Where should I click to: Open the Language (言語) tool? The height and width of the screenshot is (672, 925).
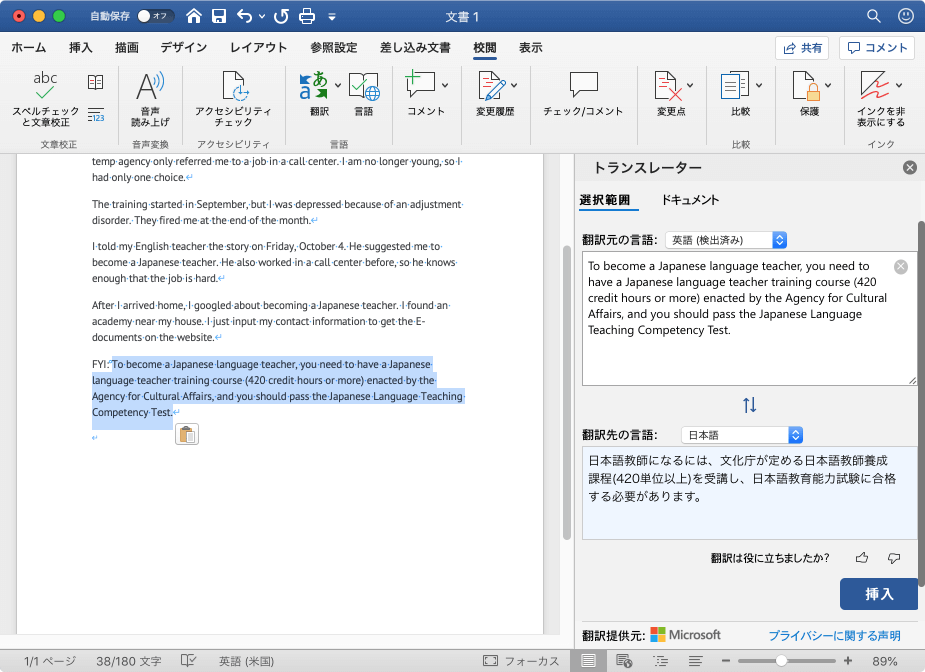(364, 93)
